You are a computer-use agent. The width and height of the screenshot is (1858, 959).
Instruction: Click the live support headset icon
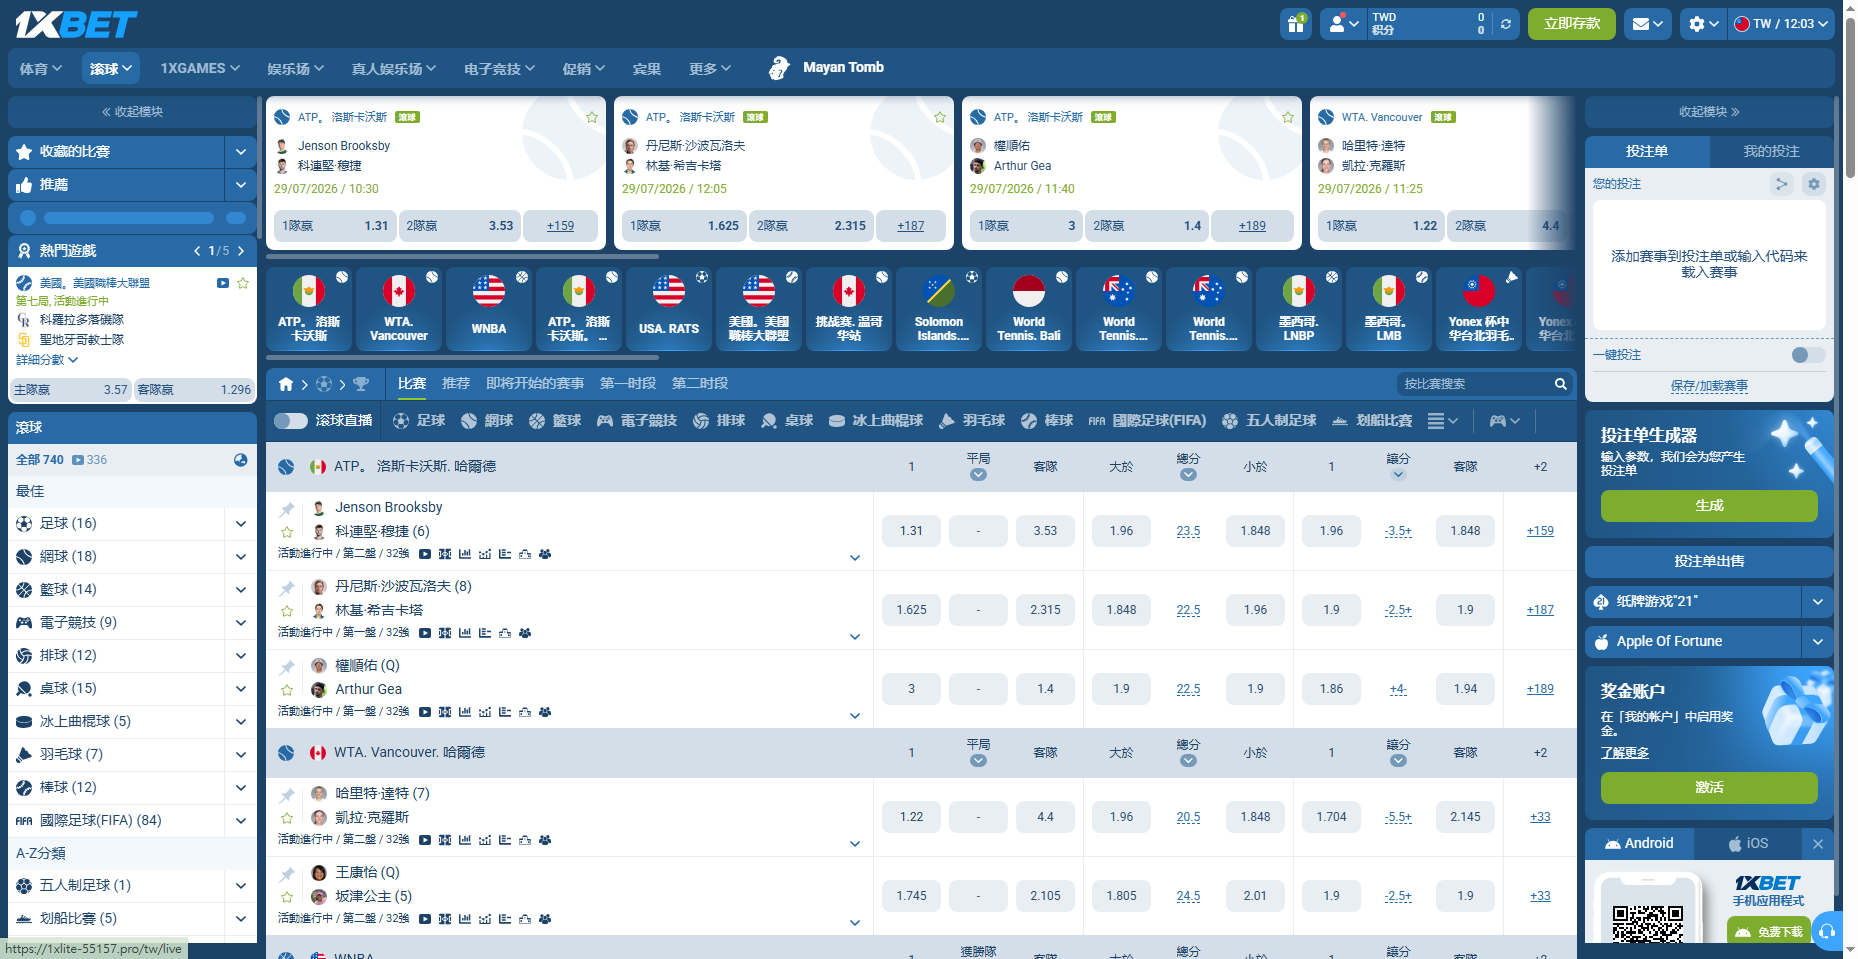1827,931
